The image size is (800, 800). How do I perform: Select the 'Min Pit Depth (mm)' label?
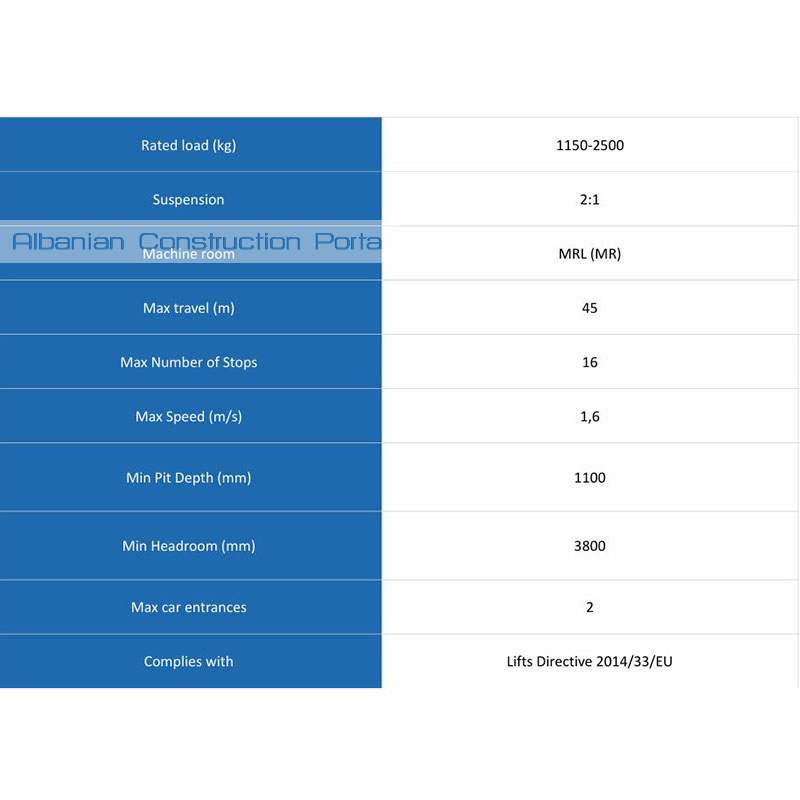tap(189, 478)
